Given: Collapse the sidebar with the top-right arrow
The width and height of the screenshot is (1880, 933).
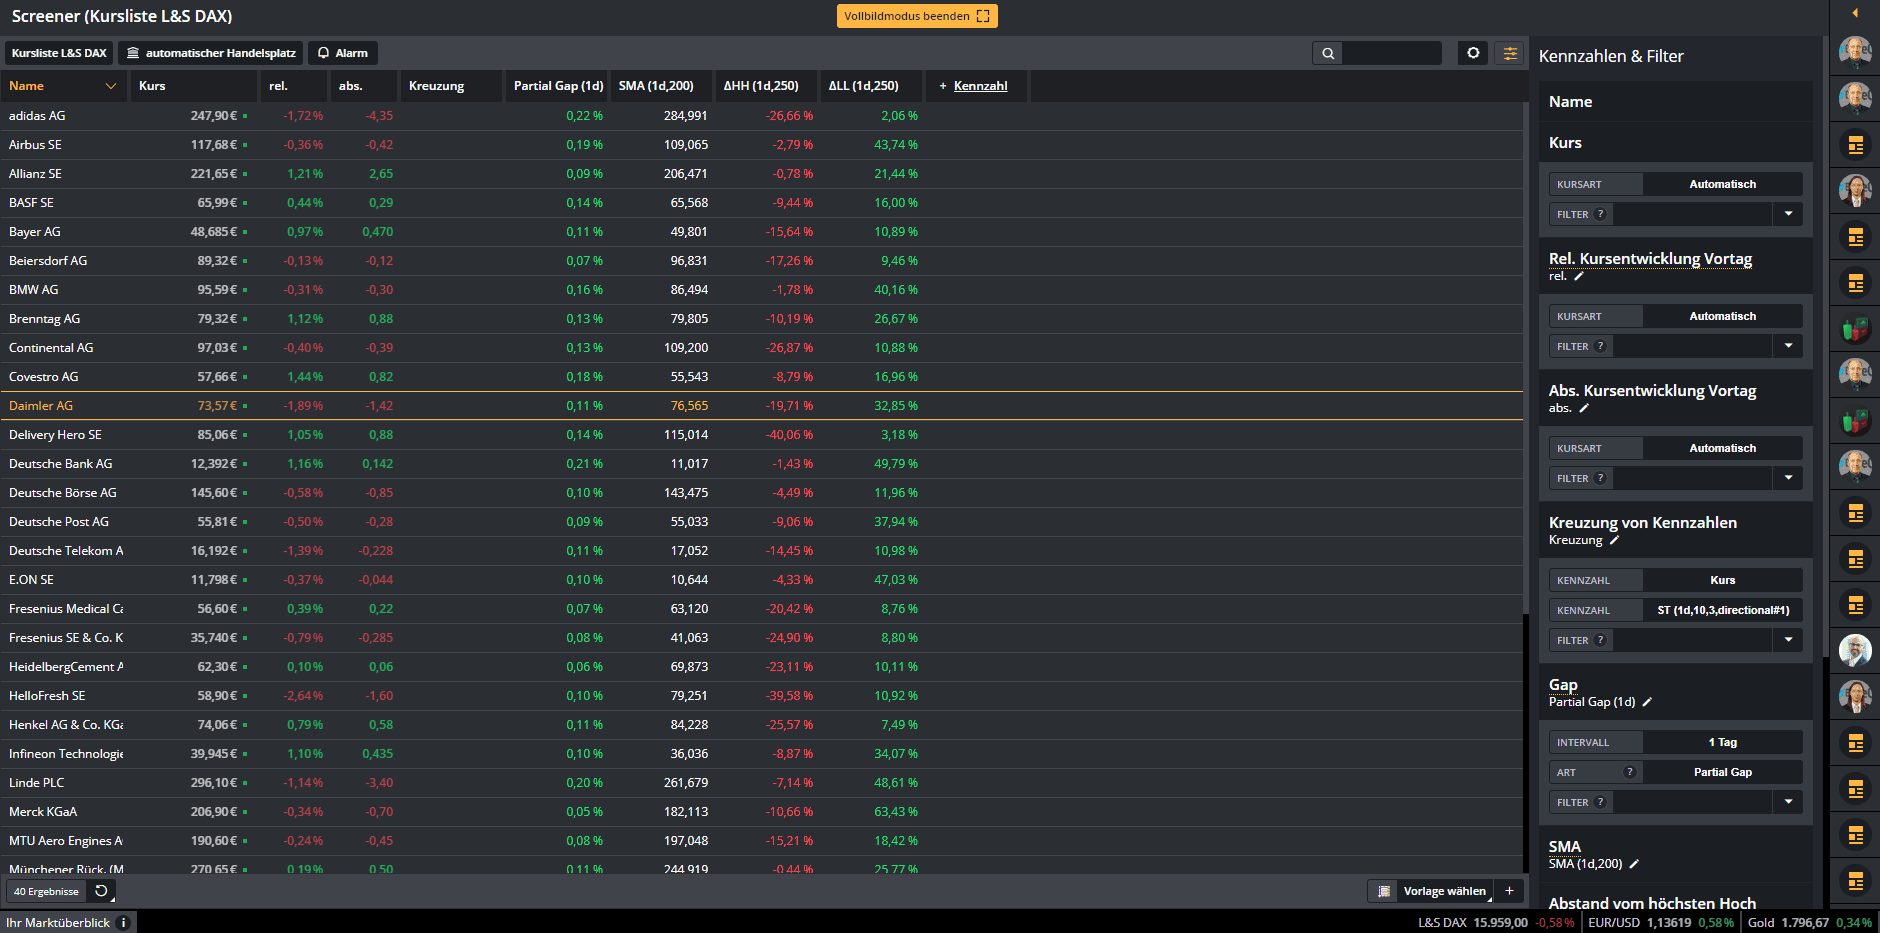Looking at the screenshot, I should [1855, 13].
